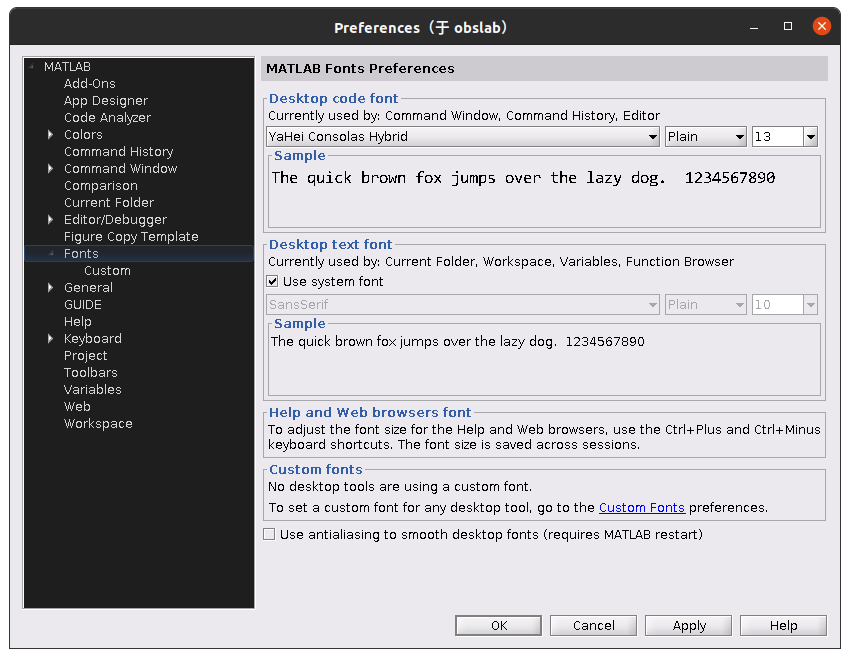Open the YaHei Consolas Hybrid font dropdown
Screen dimensions: 850x658
pyautogui.click(x=462, y=137)
